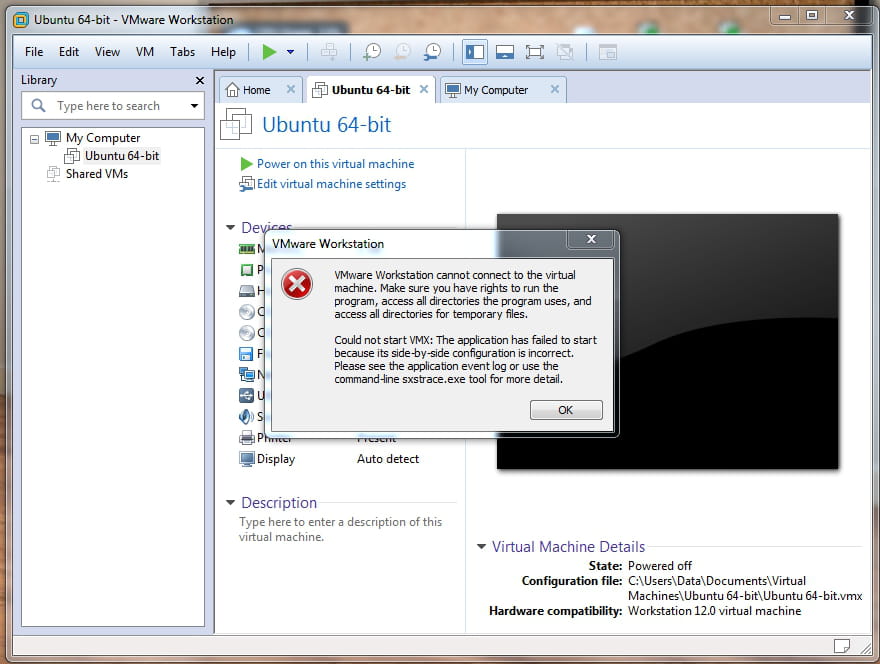This screenshot has width=880, height=664.
Task: Click the Powered off state value
Action: click(659, 565)
